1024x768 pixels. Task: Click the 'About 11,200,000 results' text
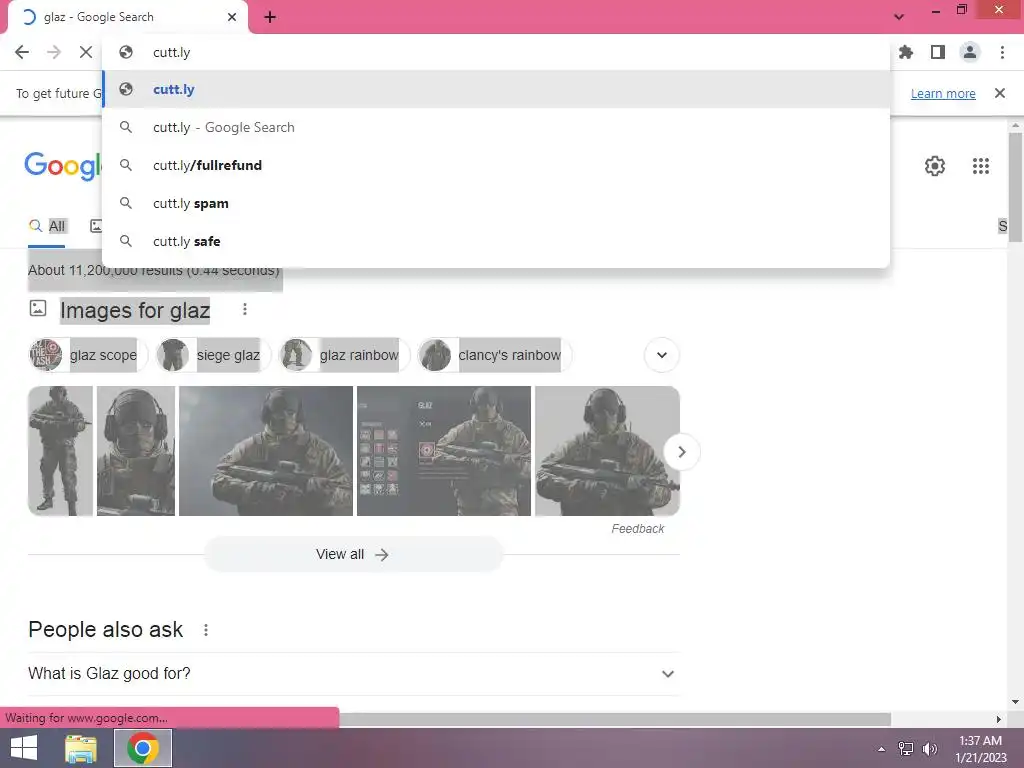(x=154, y=270)
